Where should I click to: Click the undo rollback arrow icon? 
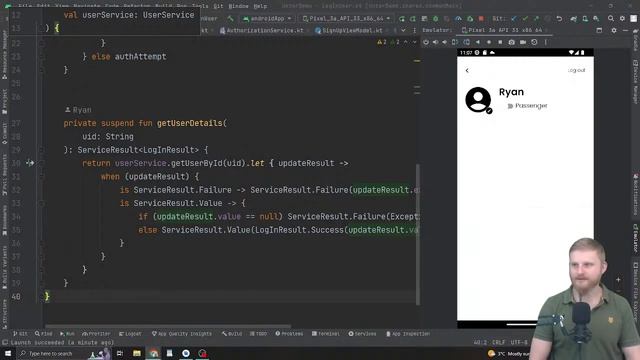(x=559, y=19)
